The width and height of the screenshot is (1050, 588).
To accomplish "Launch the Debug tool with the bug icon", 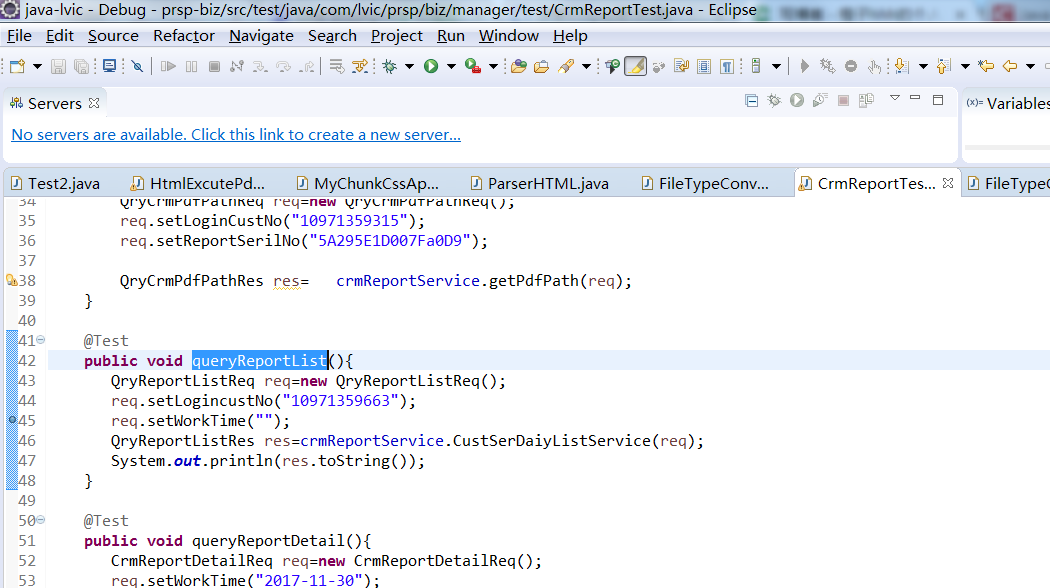I will point(390,65).
